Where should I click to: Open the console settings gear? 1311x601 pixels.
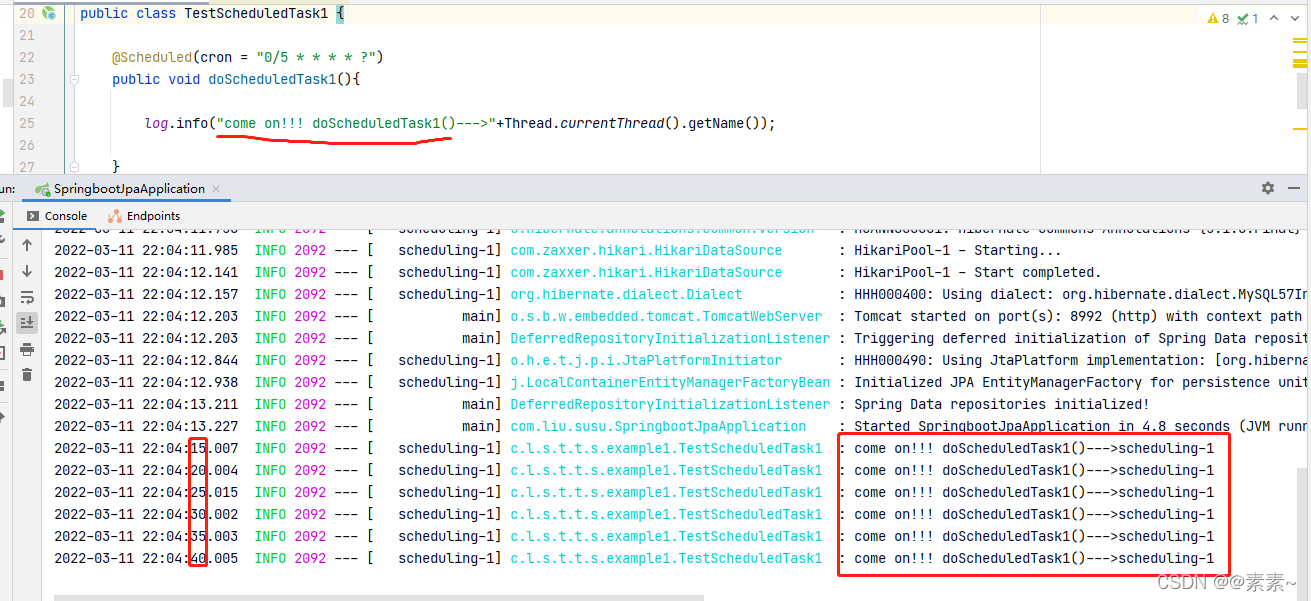[1267, 188]
